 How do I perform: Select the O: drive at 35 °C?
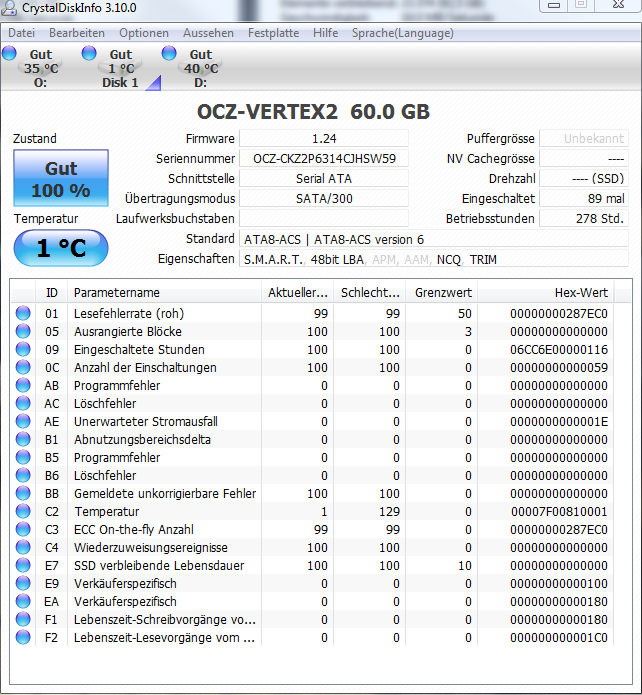(x=40, y=68)
